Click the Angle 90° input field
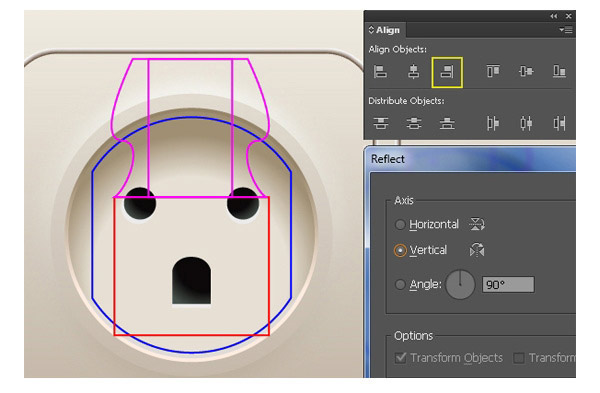600x393 pixels. click(508, 285)
